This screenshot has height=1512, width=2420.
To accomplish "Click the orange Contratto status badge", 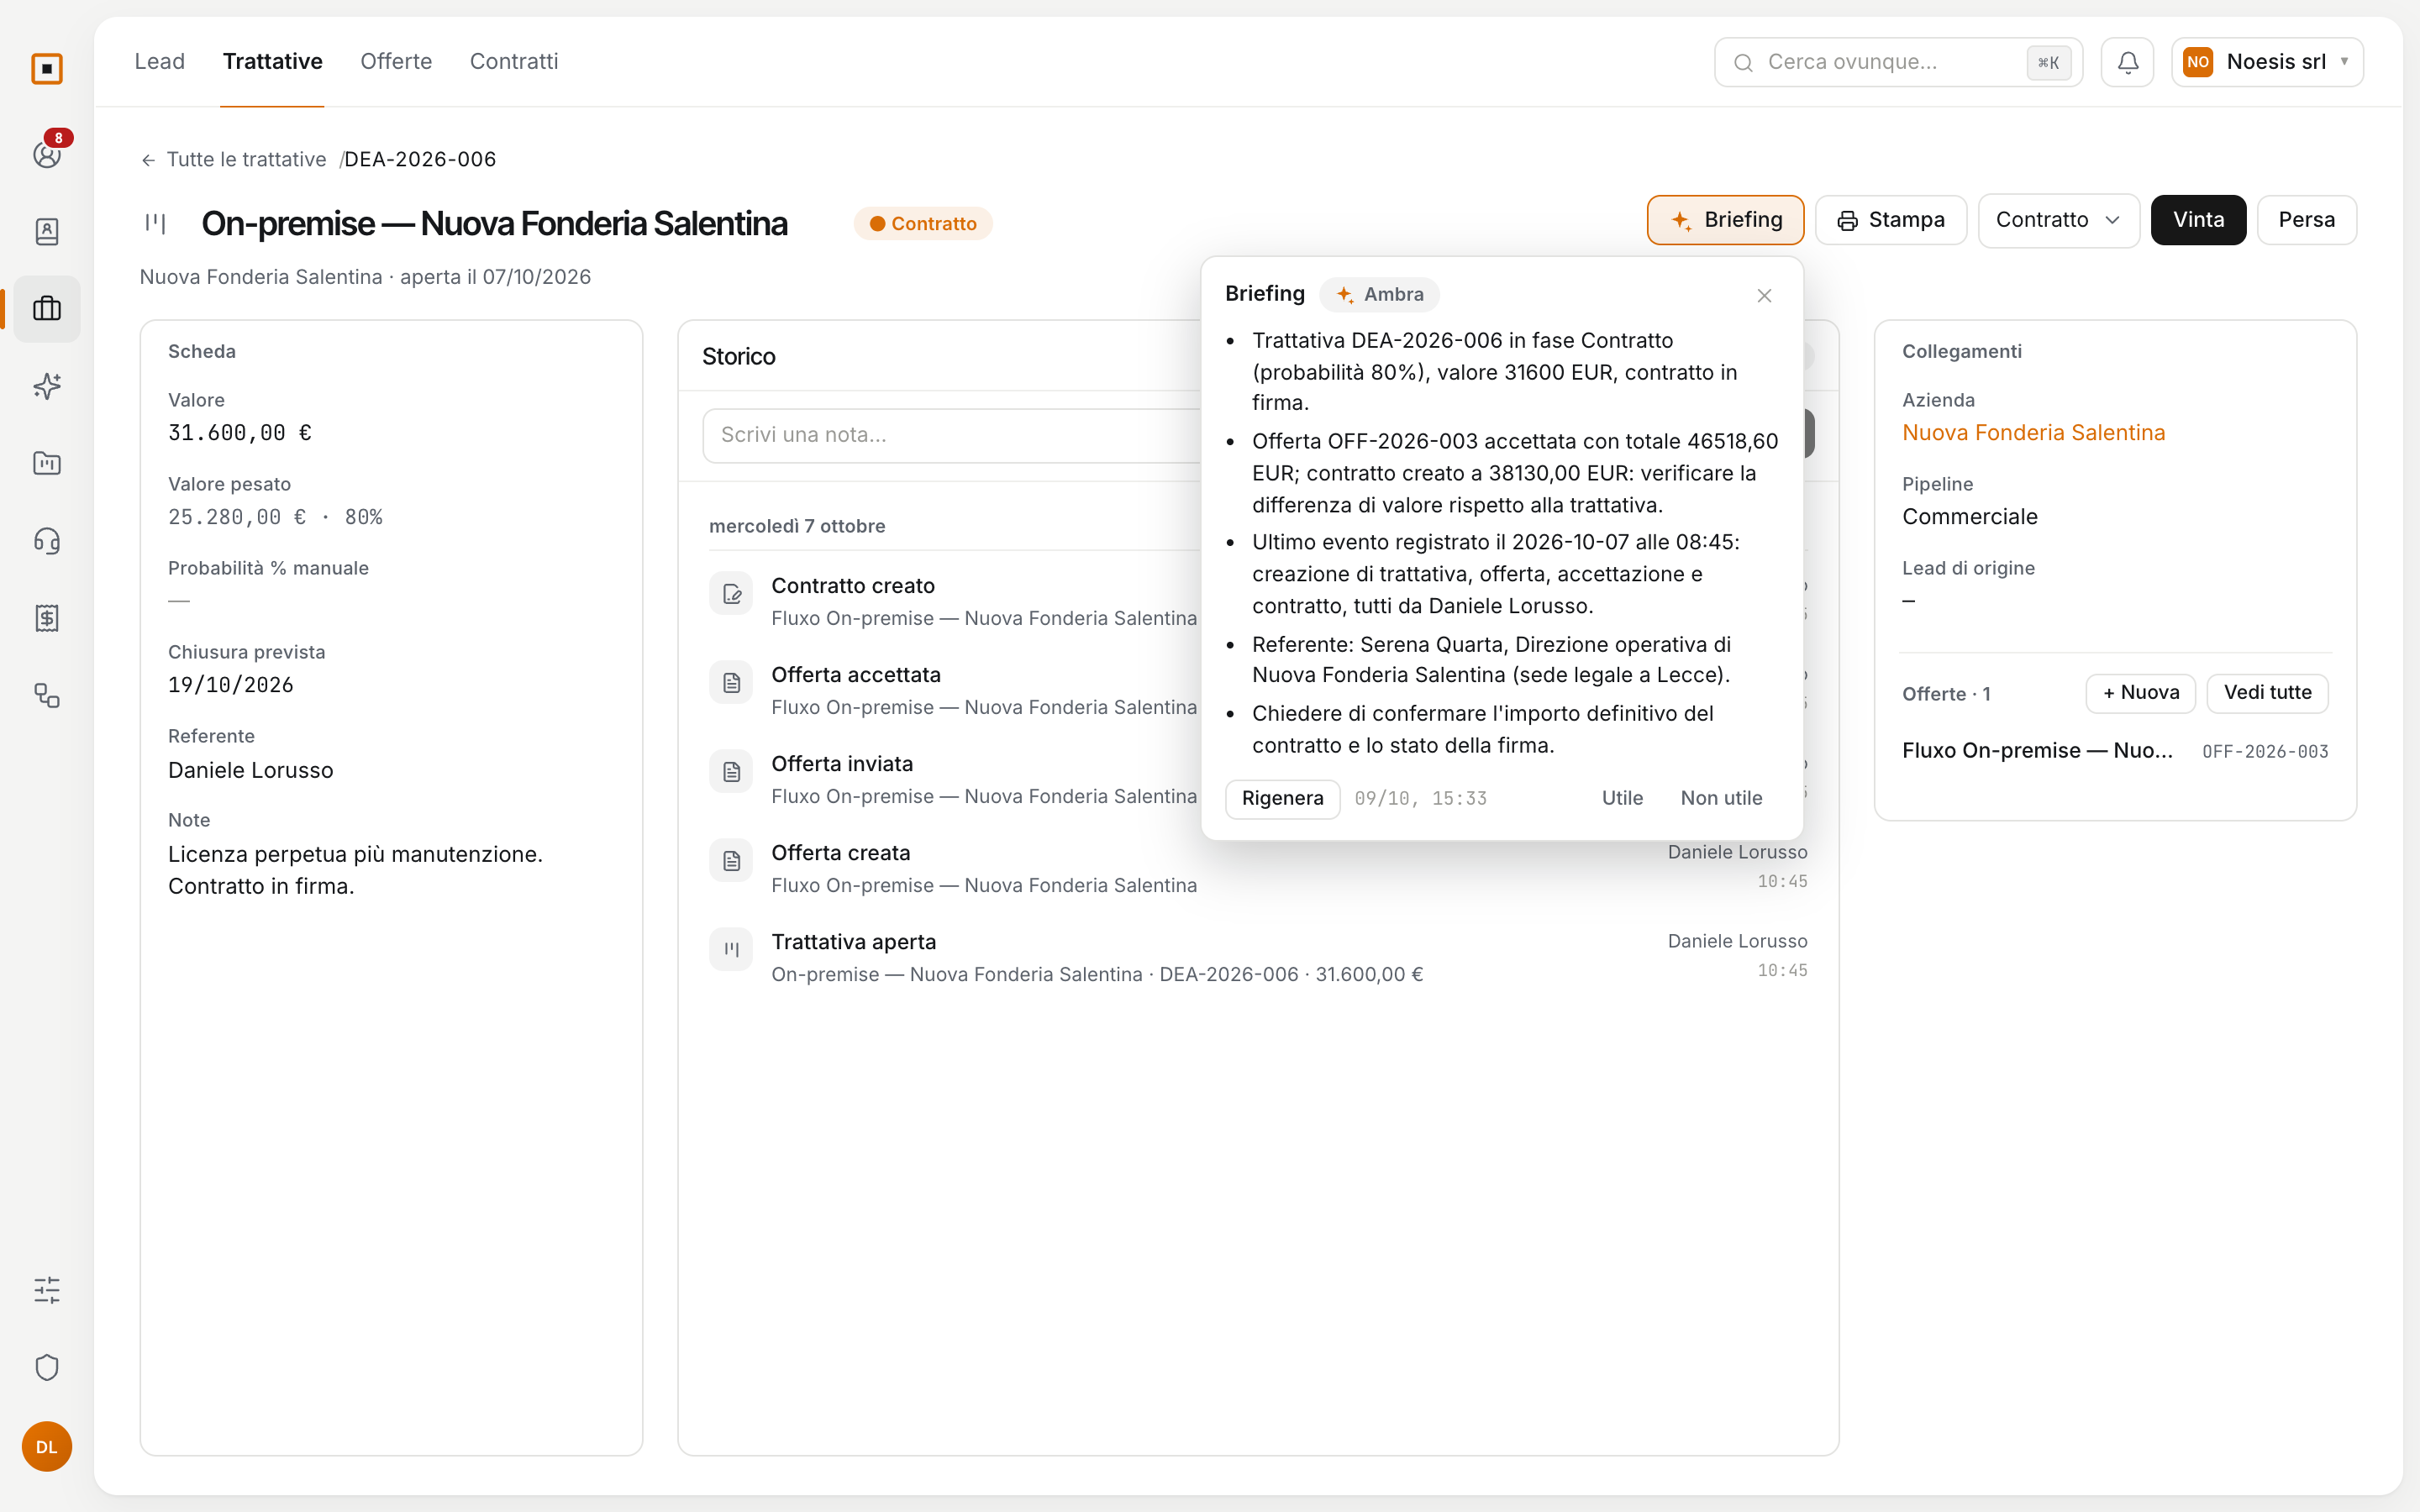I will tap(922, 224).
